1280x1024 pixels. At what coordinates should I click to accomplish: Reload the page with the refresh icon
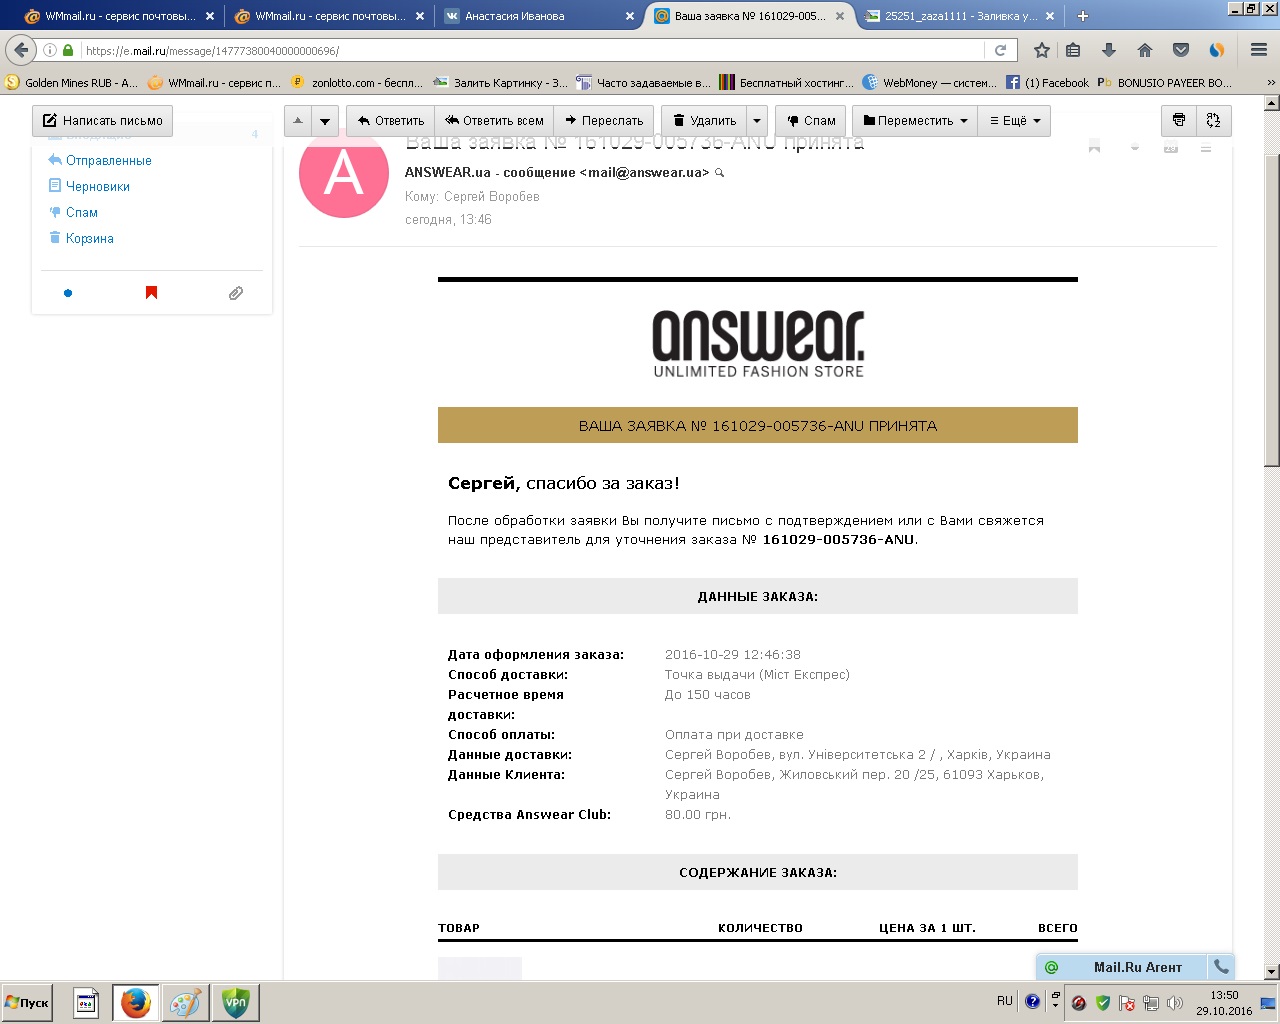(x=1000, y=50)
